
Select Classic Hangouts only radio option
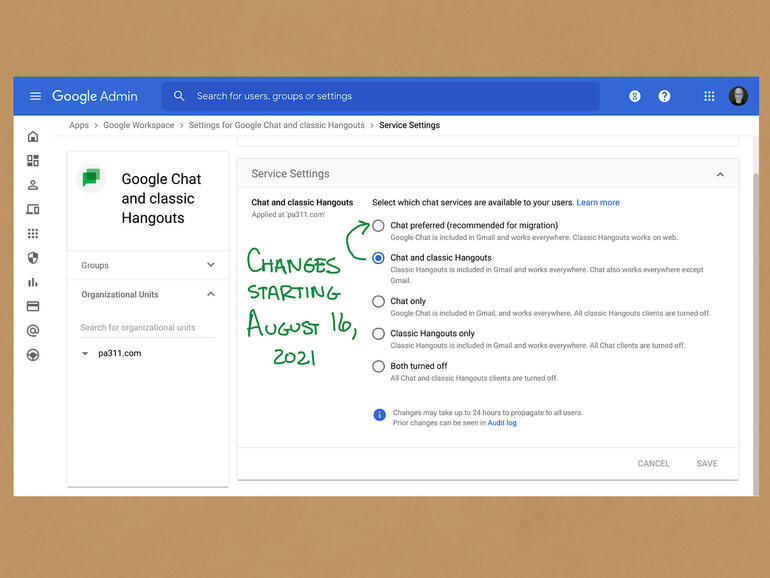click(378, 334)
